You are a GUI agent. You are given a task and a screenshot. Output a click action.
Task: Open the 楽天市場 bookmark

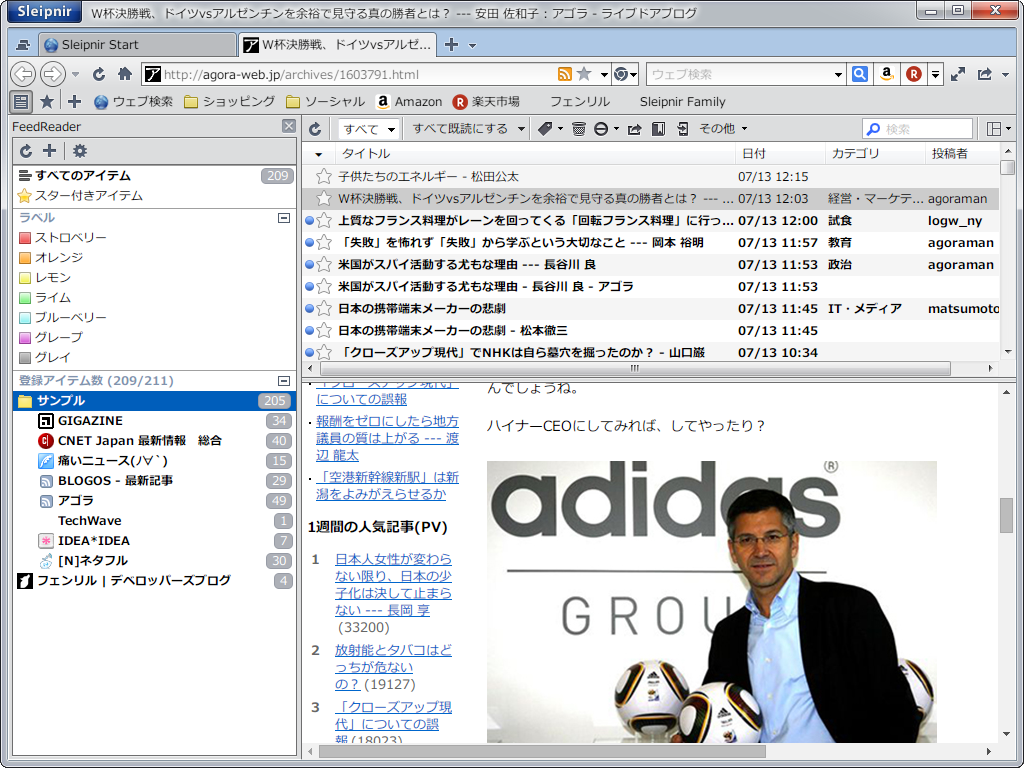pos(486,101)
